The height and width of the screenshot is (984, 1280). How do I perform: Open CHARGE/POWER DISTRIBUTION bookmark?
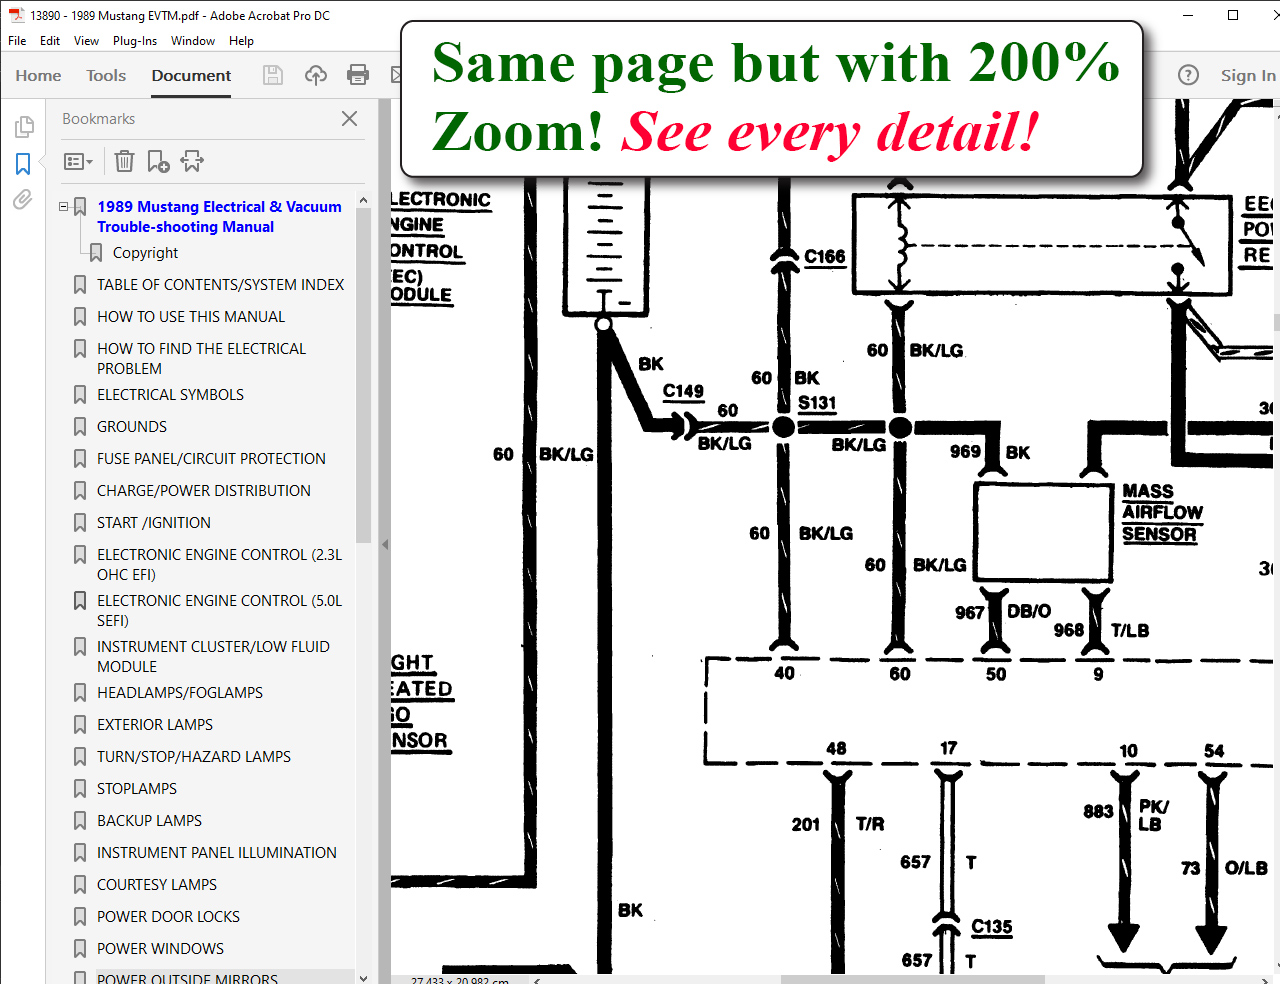(x=204, y=491)
